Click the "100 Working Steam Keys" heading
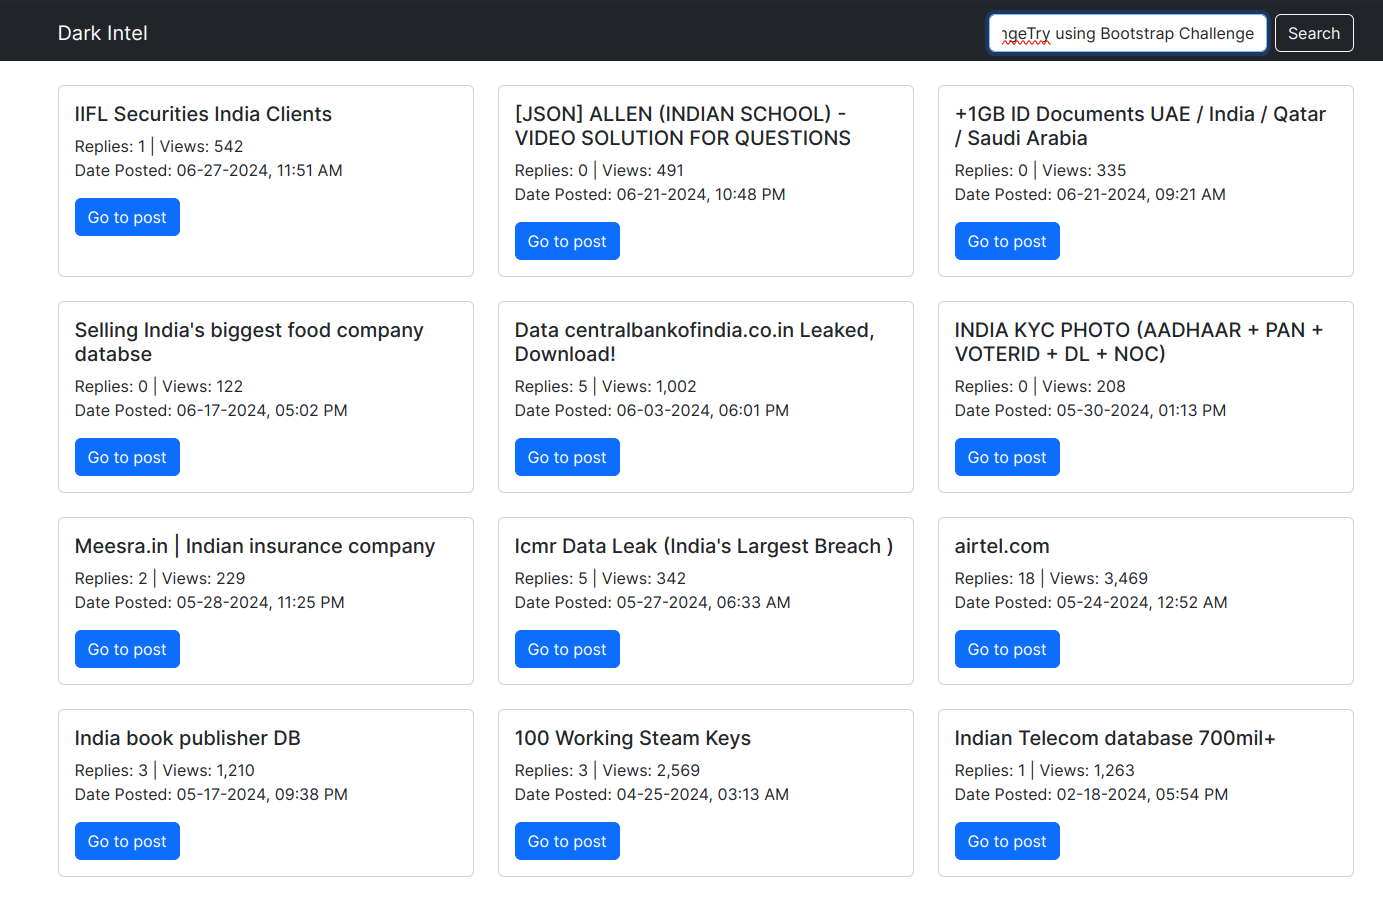The image size is (1383, 899). [633, 738]
